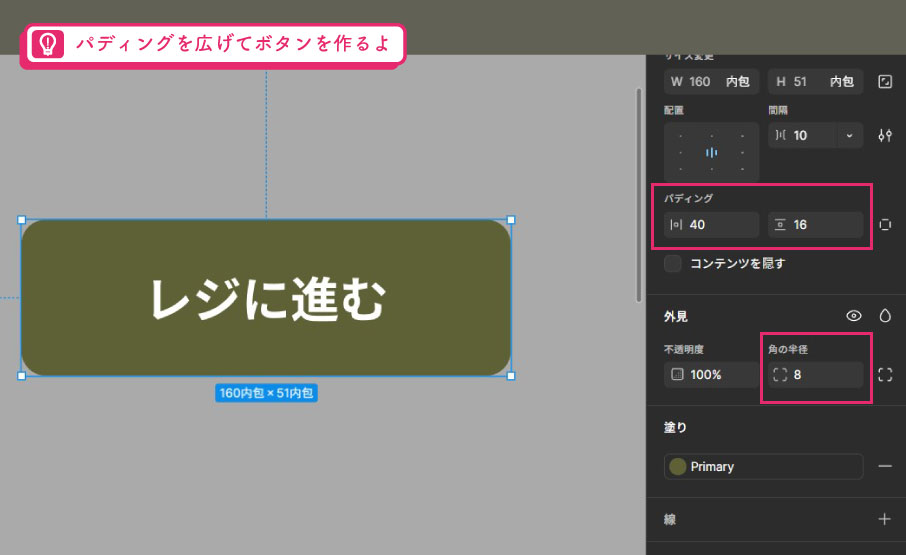Click the top-right selection handle
Viewport: 906px width, 555px height.
[511, 220]
